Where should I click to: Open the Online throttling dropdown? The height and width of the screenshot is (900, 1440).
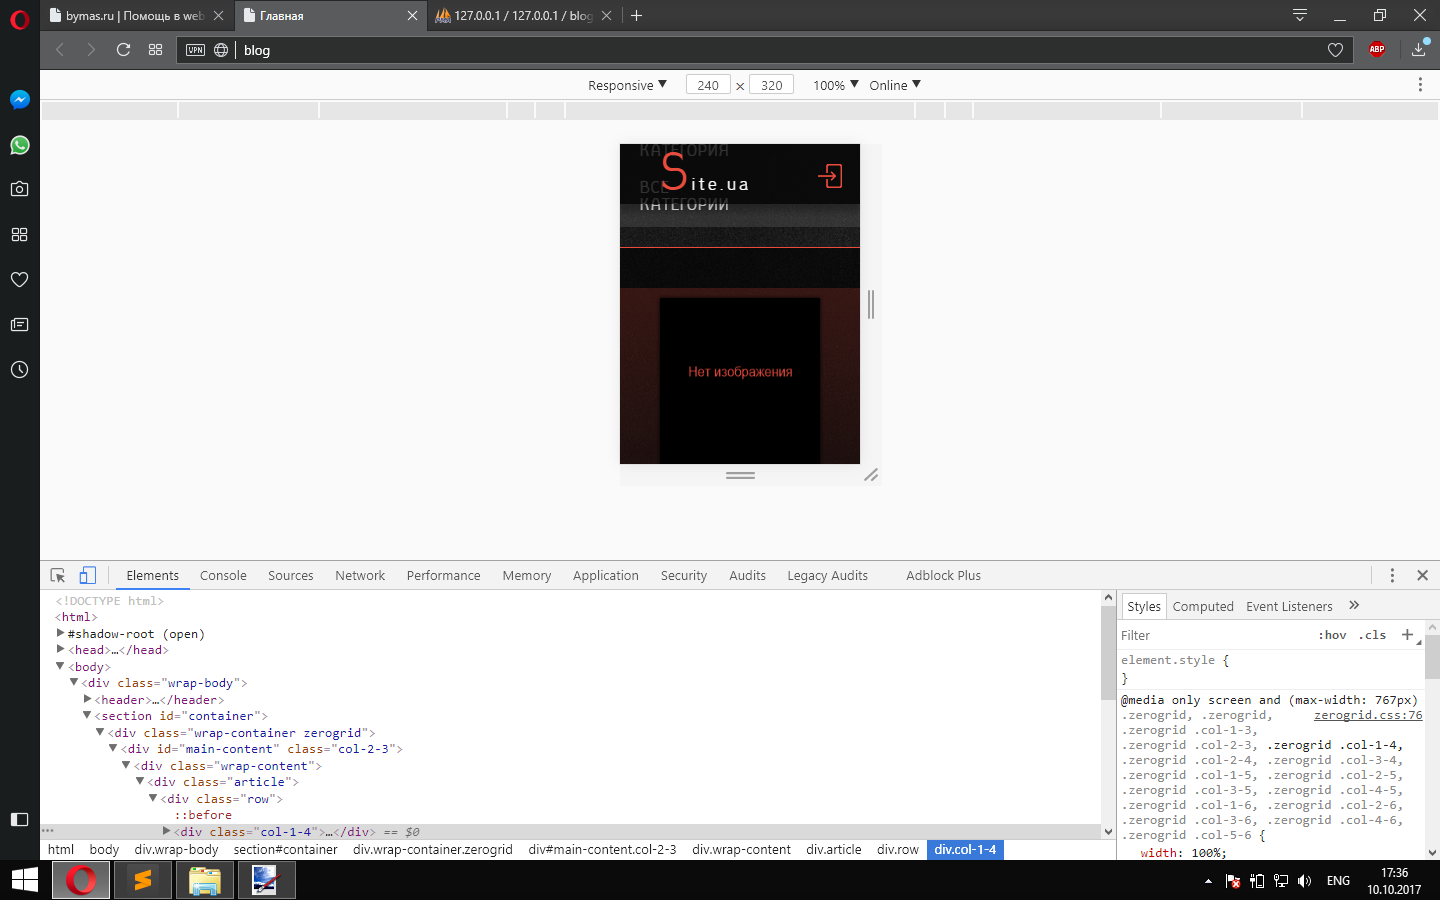tap(894, 85)
